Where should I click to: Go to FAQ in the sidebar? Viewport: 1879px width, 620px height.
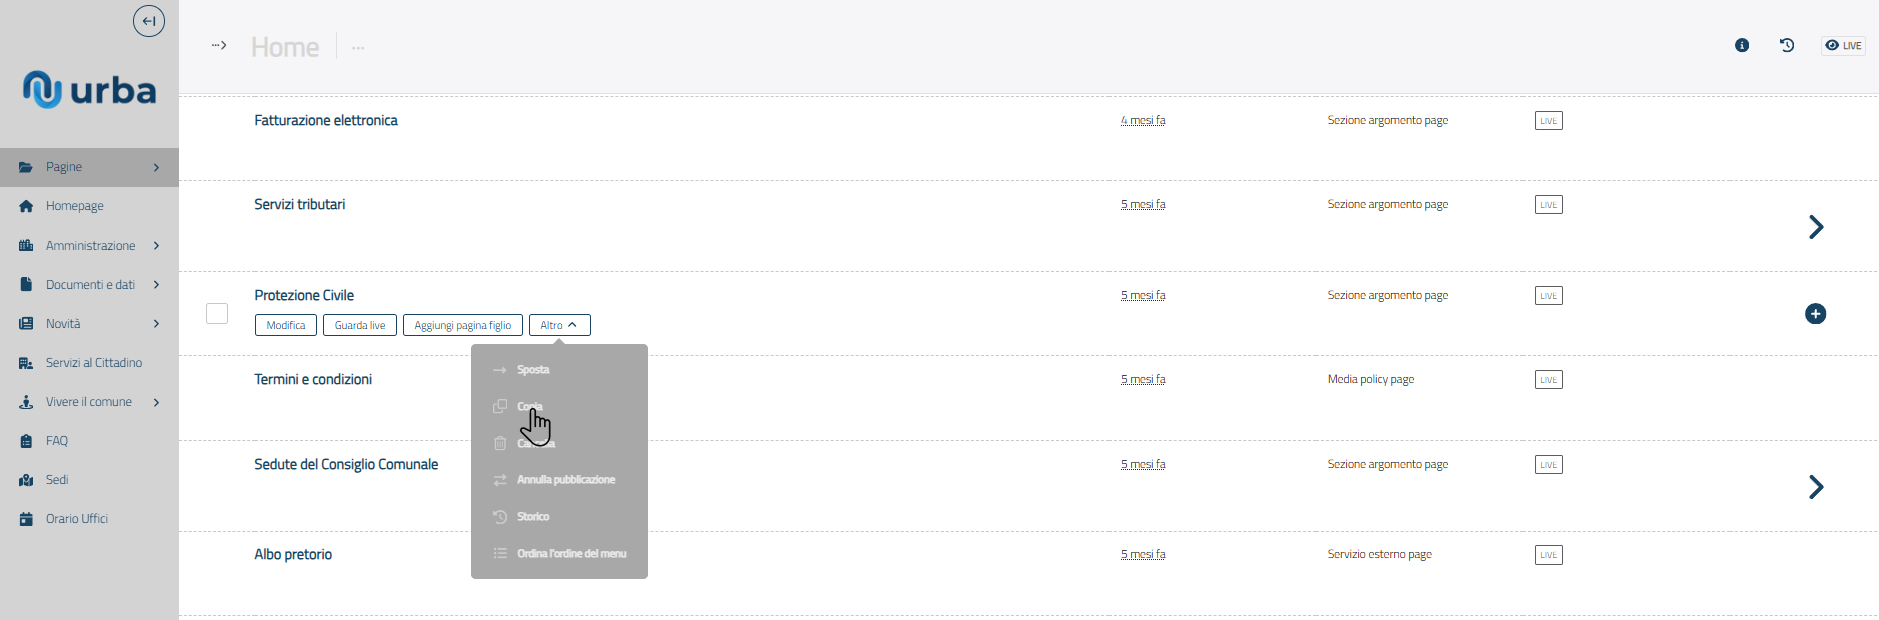57,441
